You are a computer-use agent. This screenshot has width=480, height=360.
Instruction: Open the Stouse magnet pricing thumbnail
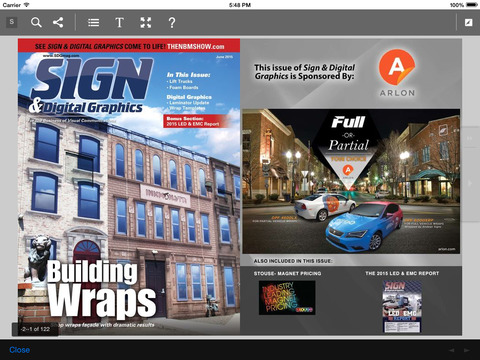287,298
